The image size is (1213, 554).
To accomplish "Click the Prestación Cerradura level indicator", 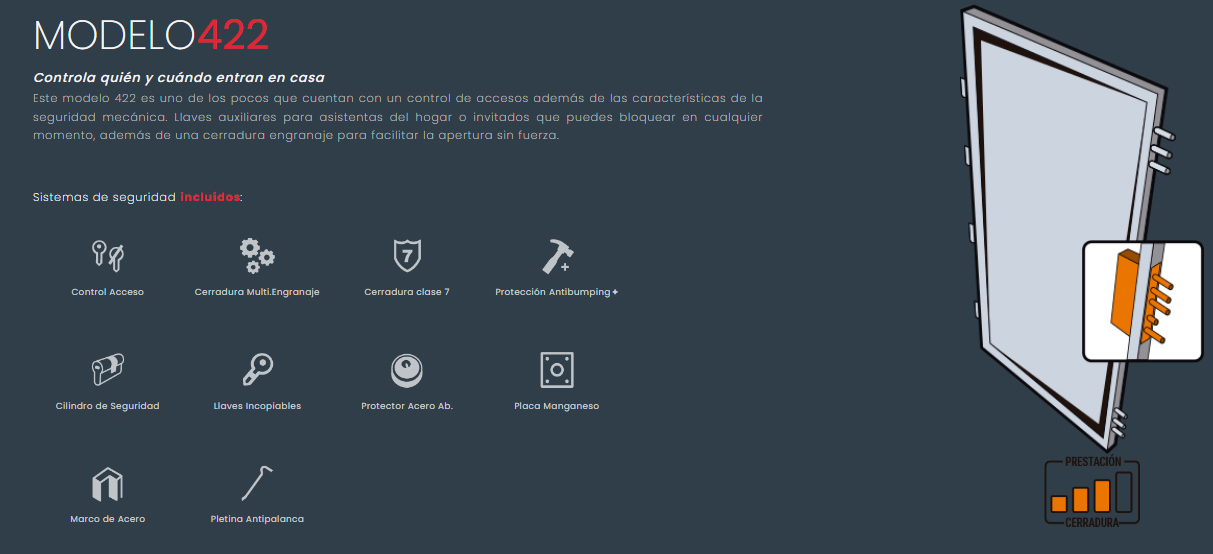I will pos(1092,492).
